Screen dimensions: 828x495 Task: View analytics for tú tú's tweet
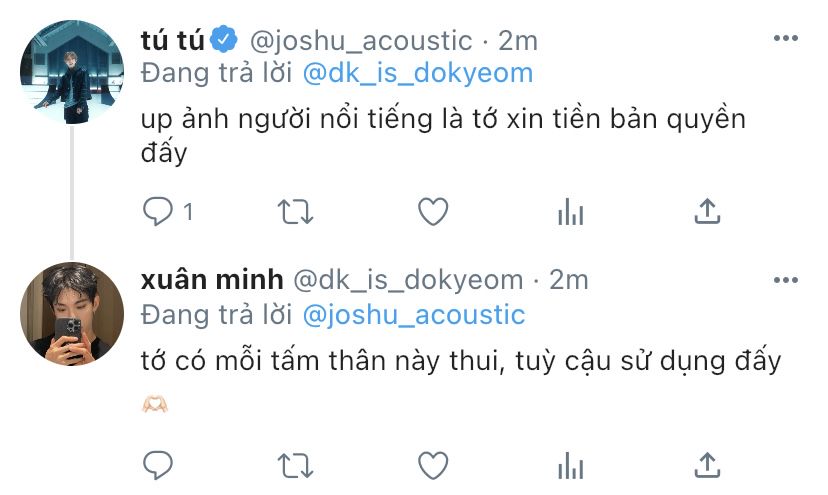(570, 211)
